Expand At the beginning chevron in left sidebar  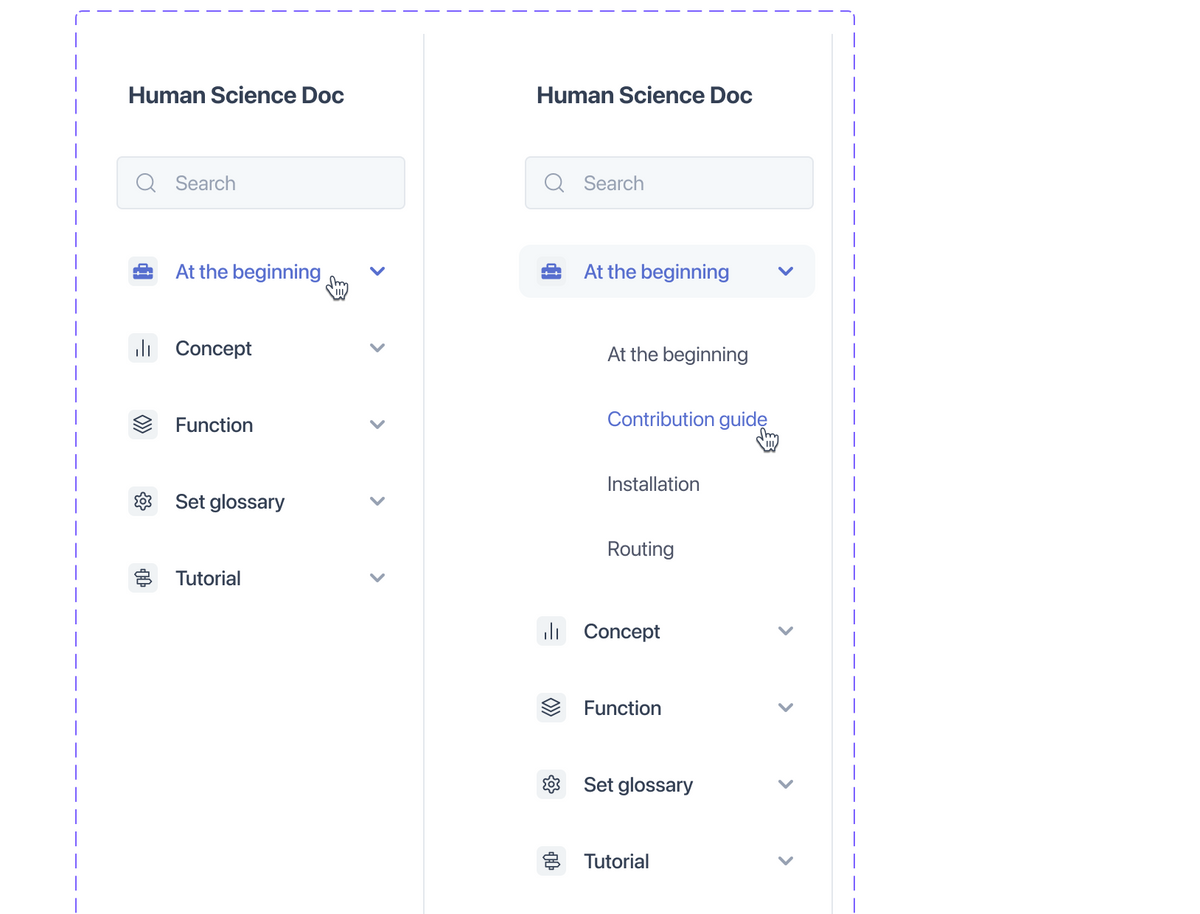pos(377,272)
